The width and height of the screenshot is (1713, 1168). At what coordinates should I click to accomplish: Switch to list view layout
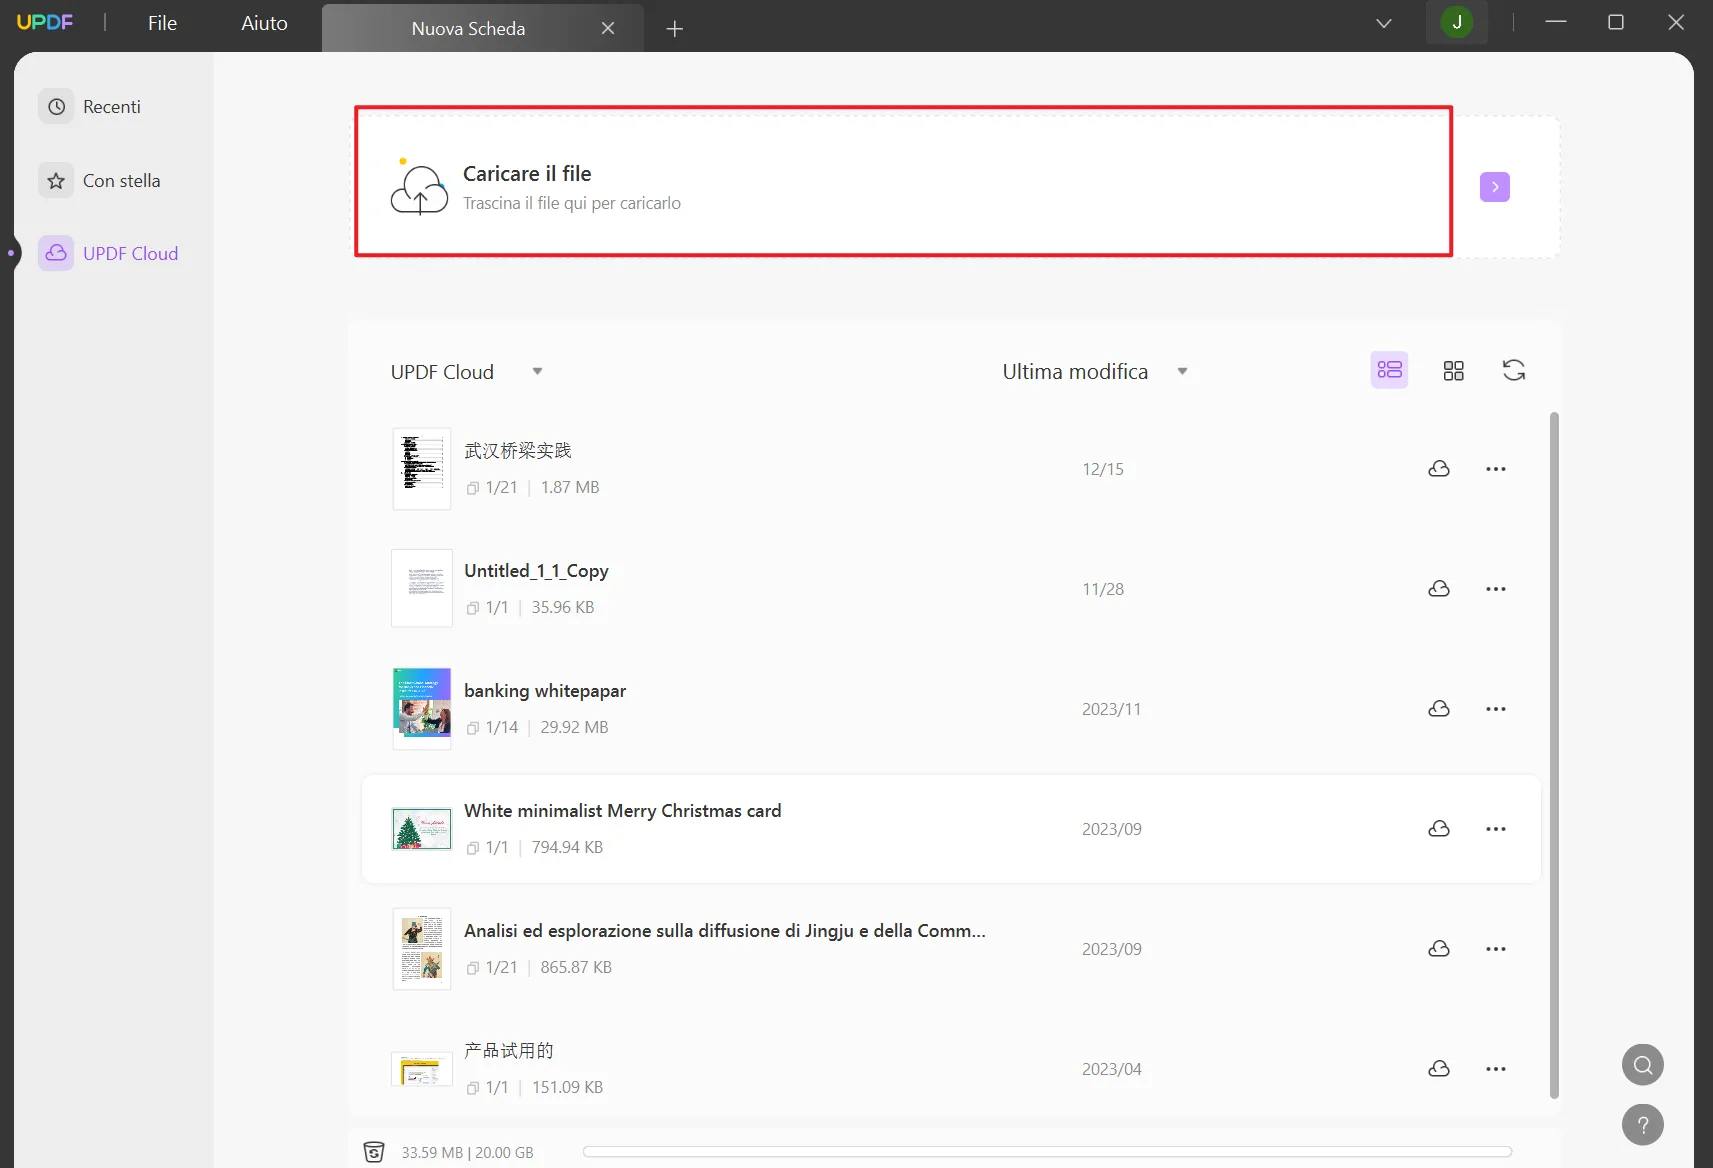tap(1389, 371)
